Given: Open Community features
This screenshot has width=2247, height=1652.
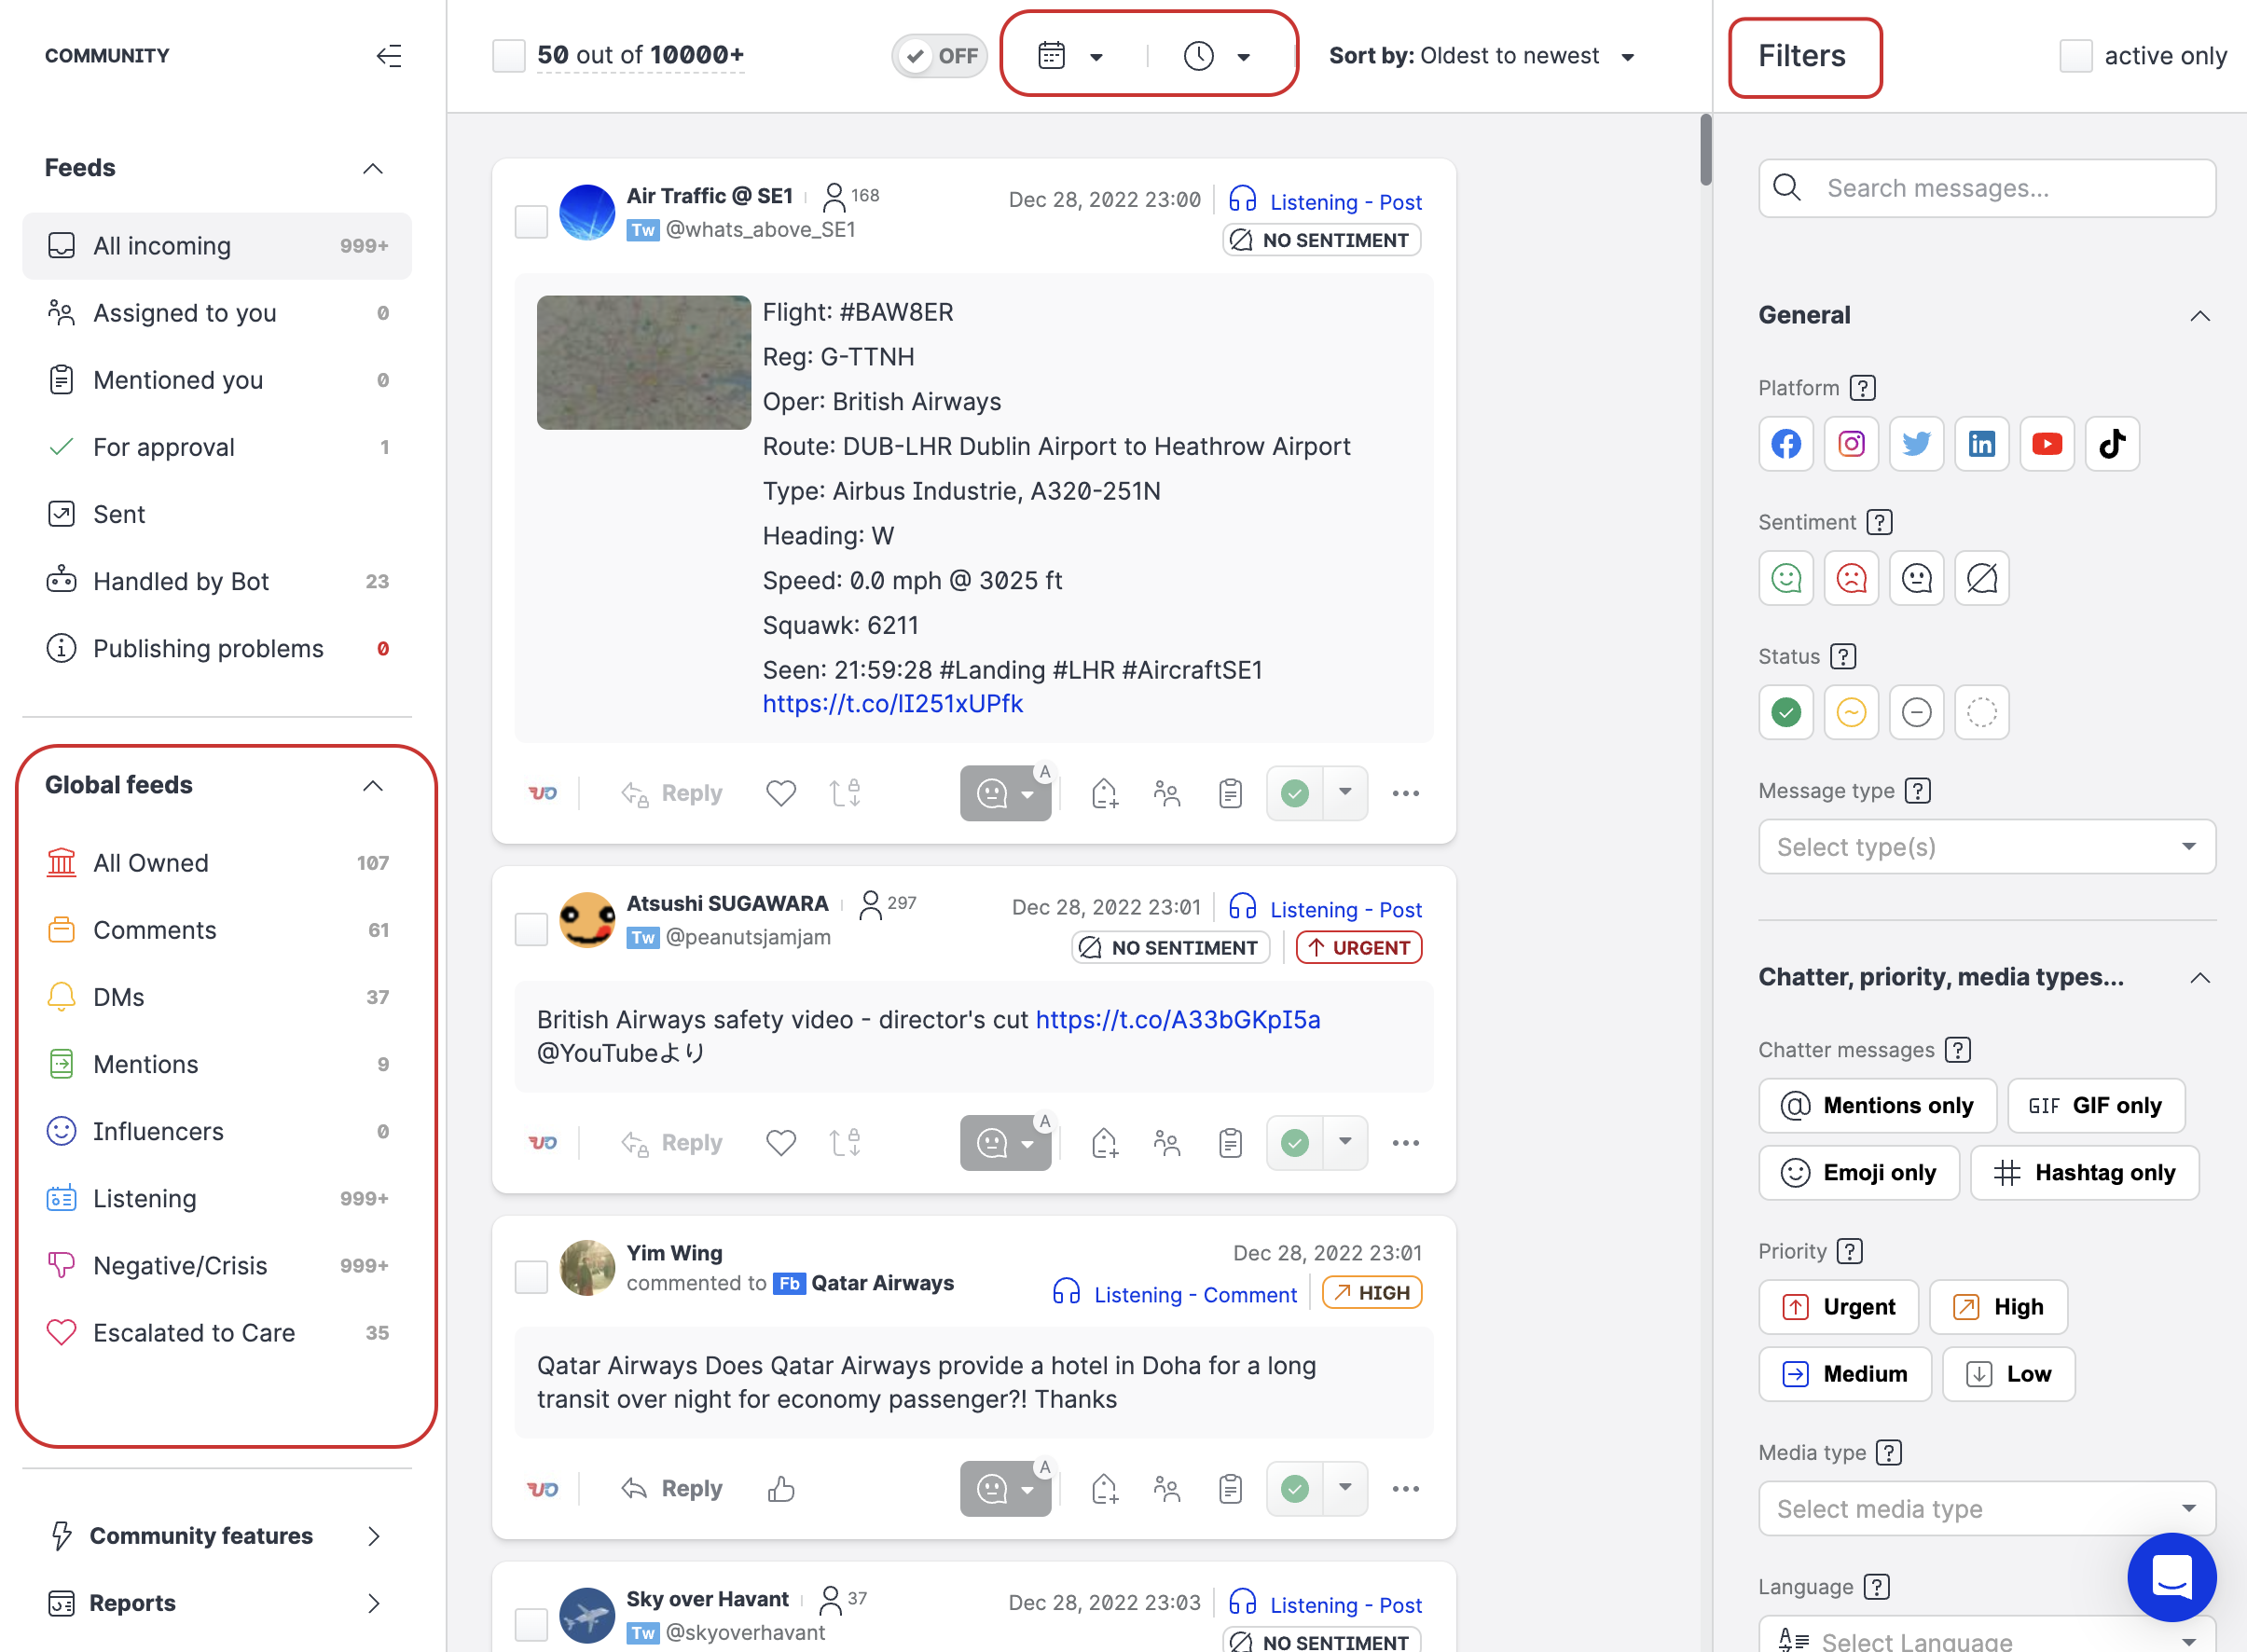Looking at the screenshot, I should tap(201, 1535).
